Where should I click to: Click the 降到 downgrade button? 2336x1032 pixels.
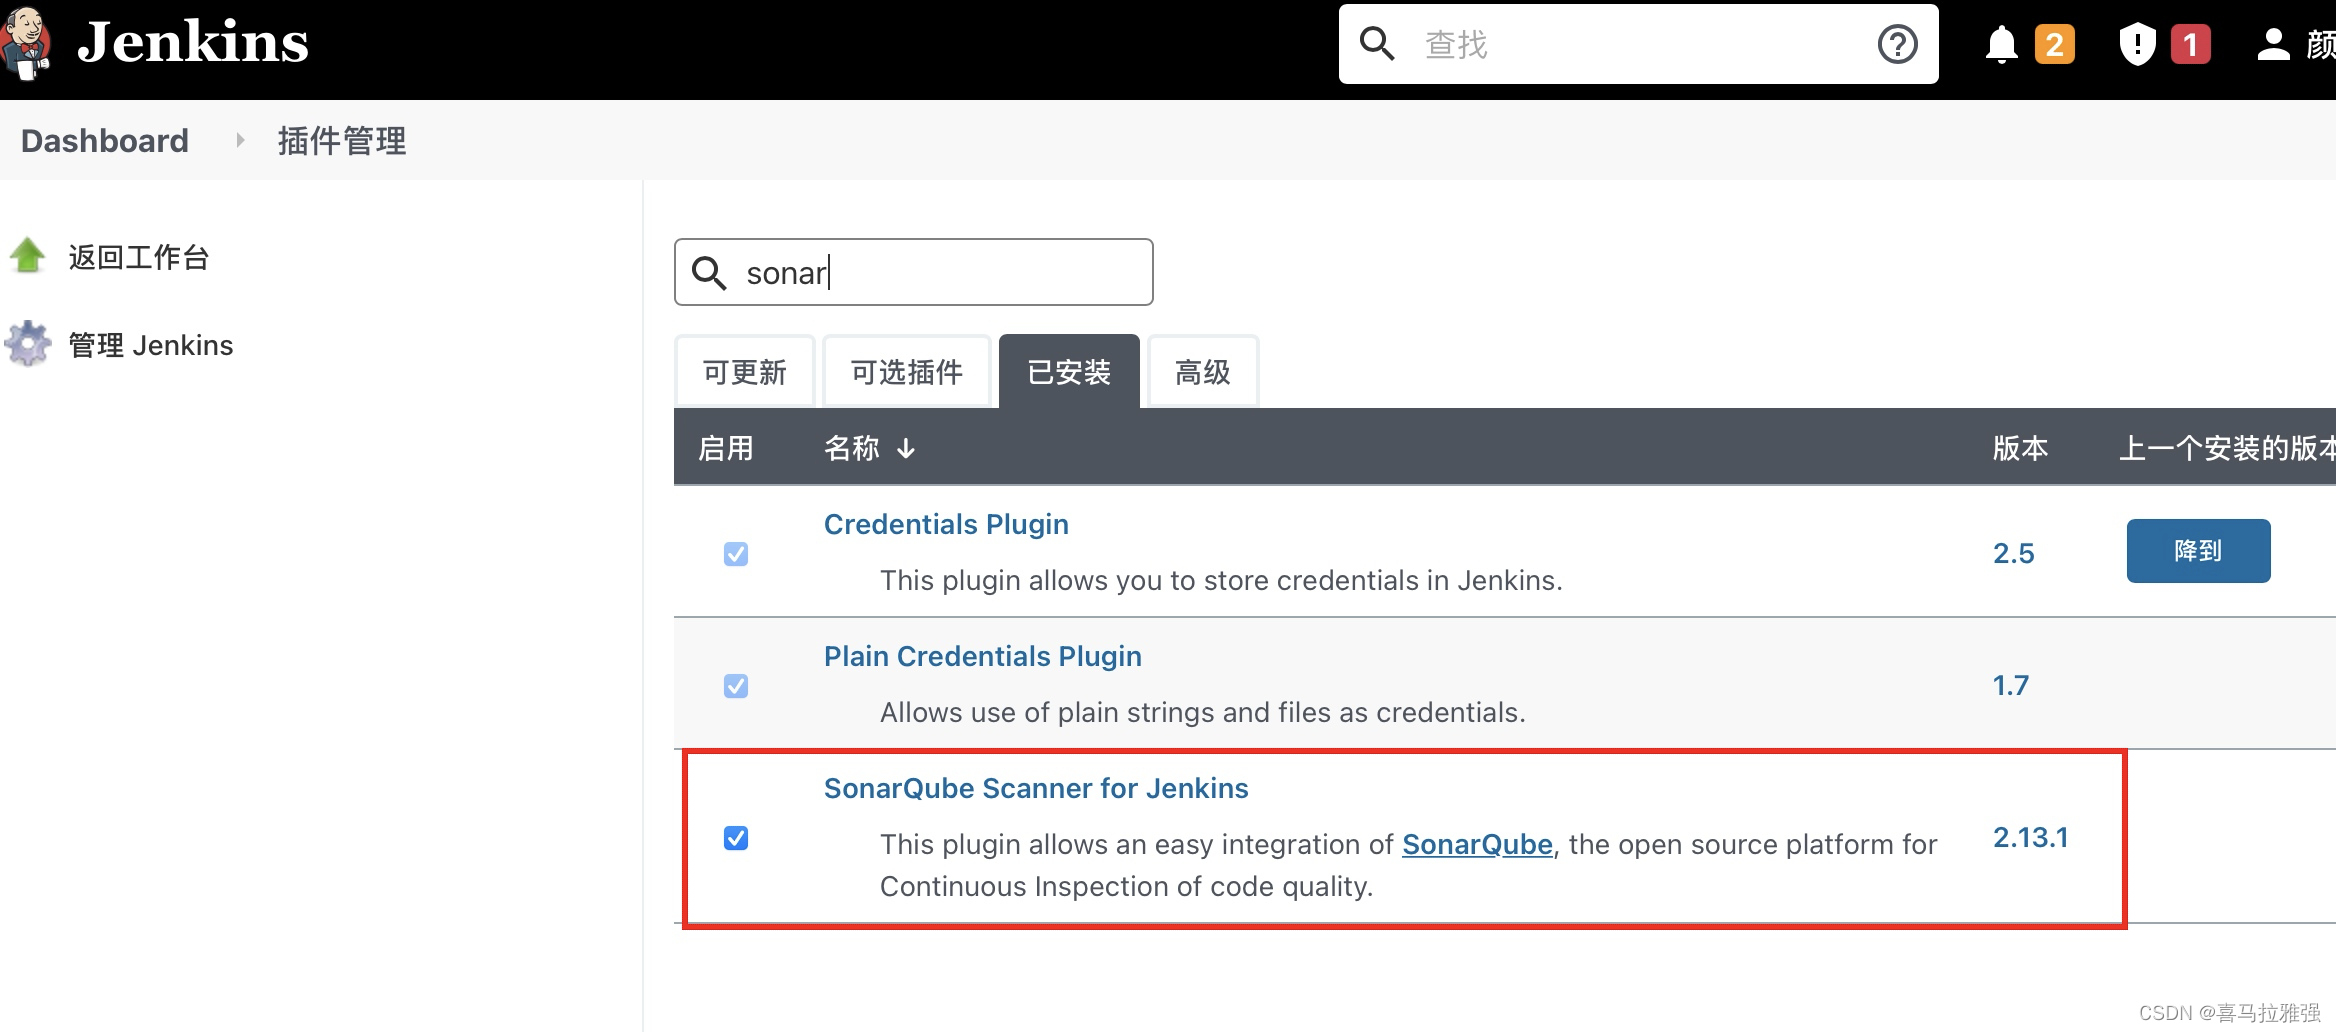coord(2198,551)
